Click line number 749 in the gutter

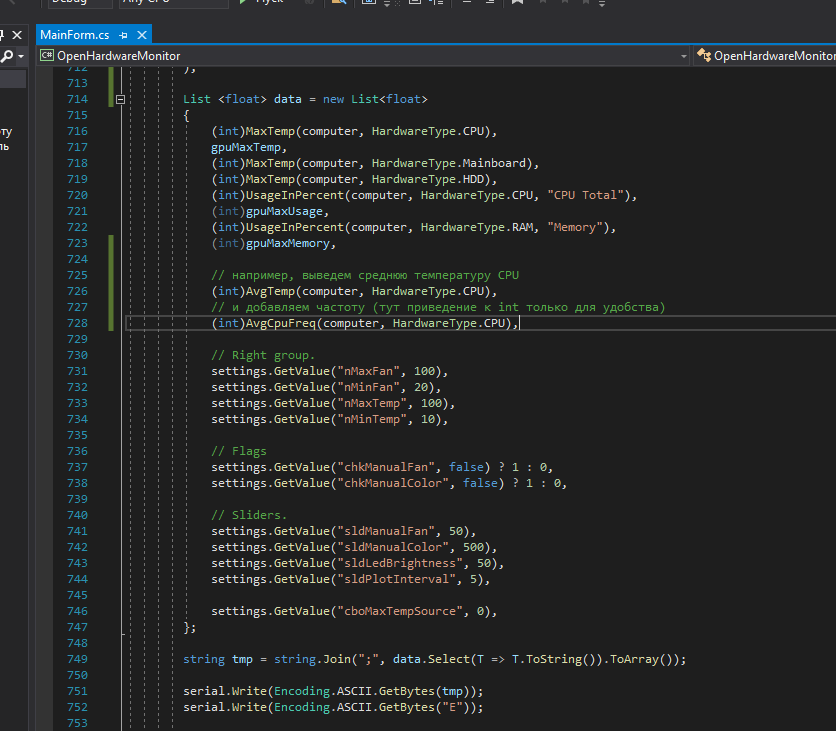[77, 659]
